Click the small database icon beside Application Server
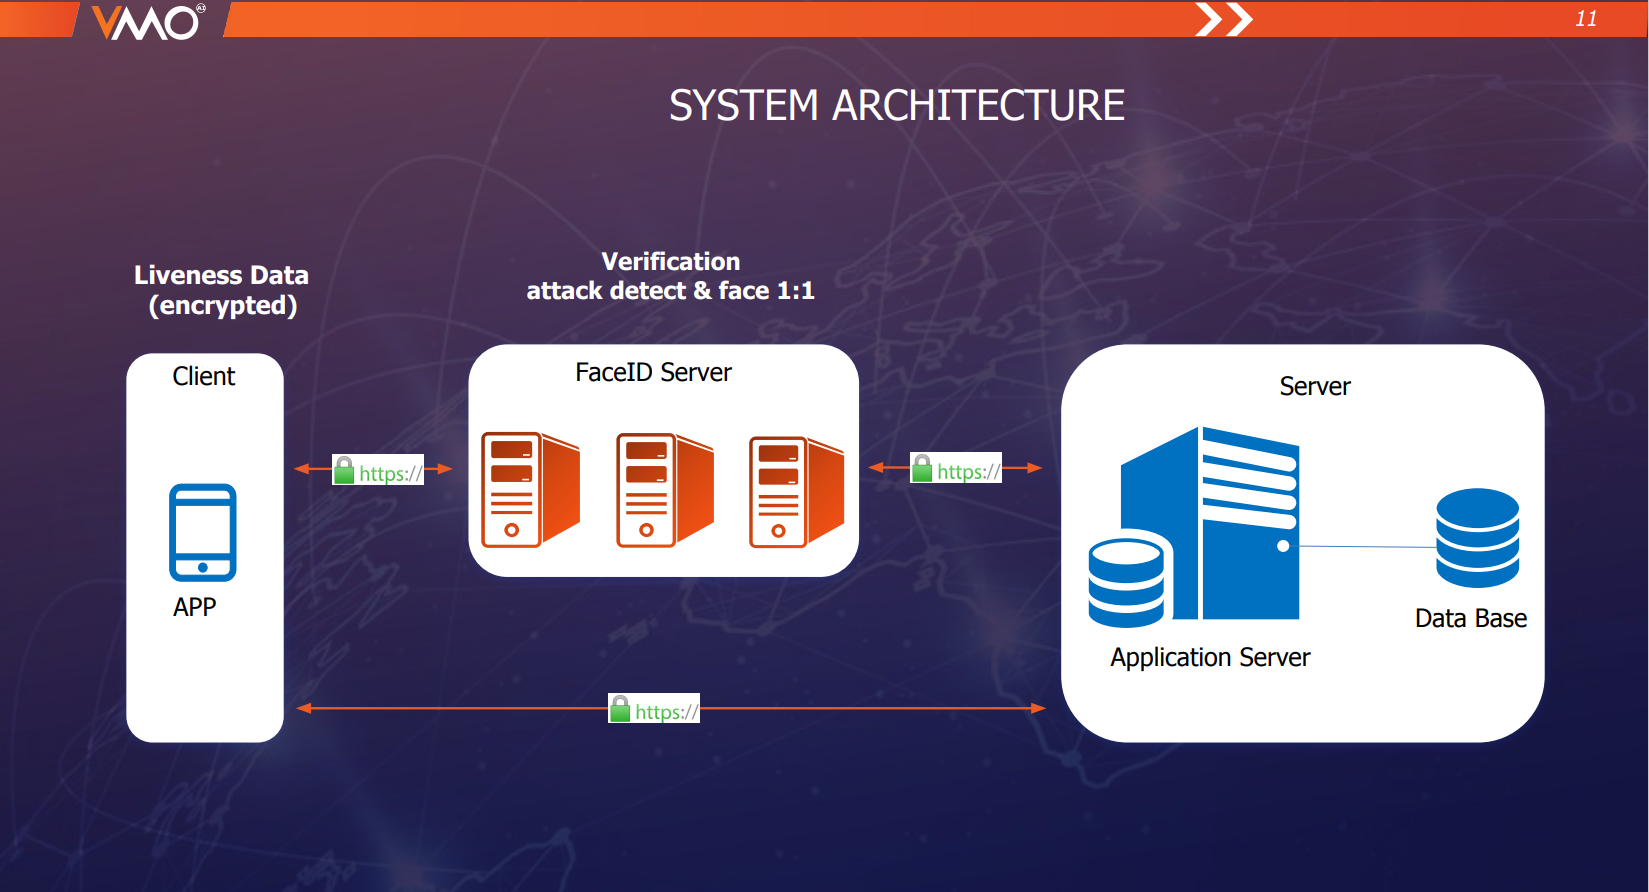This screenshot has height=892, width=1649. point(1127,582)
